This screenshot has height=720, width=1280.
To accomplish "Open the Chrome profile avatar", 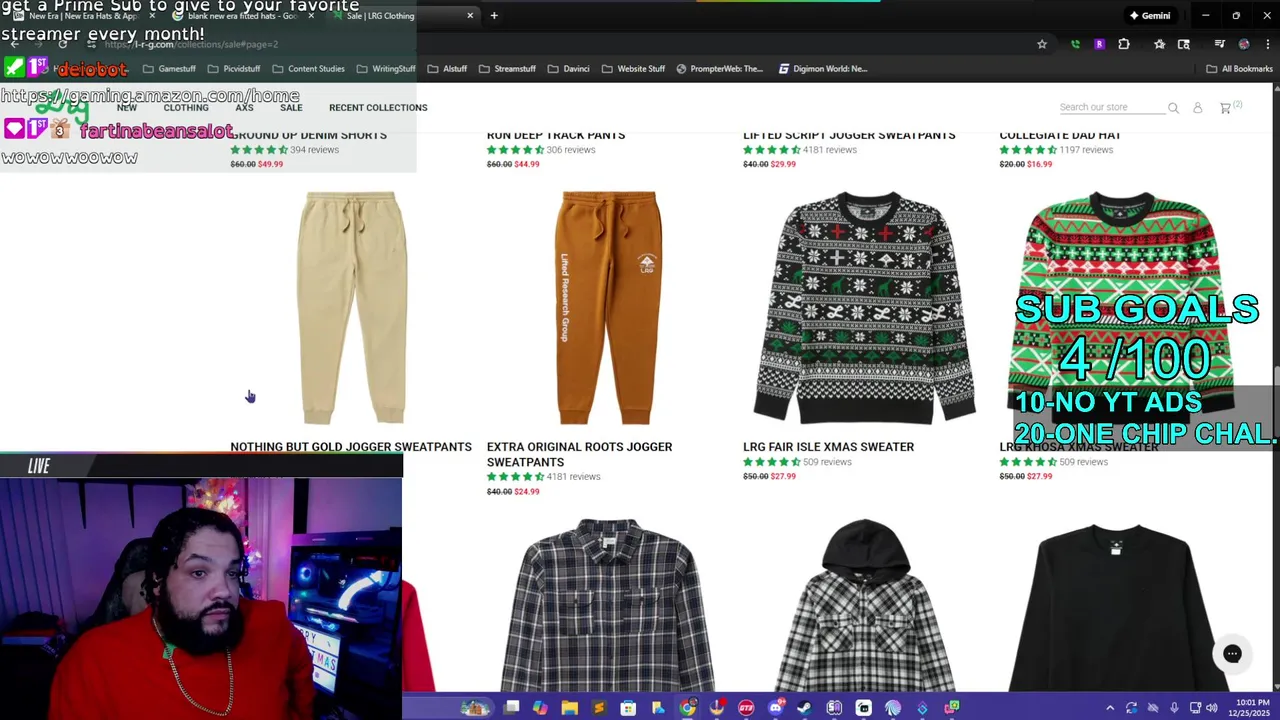I will point(1244,44).
